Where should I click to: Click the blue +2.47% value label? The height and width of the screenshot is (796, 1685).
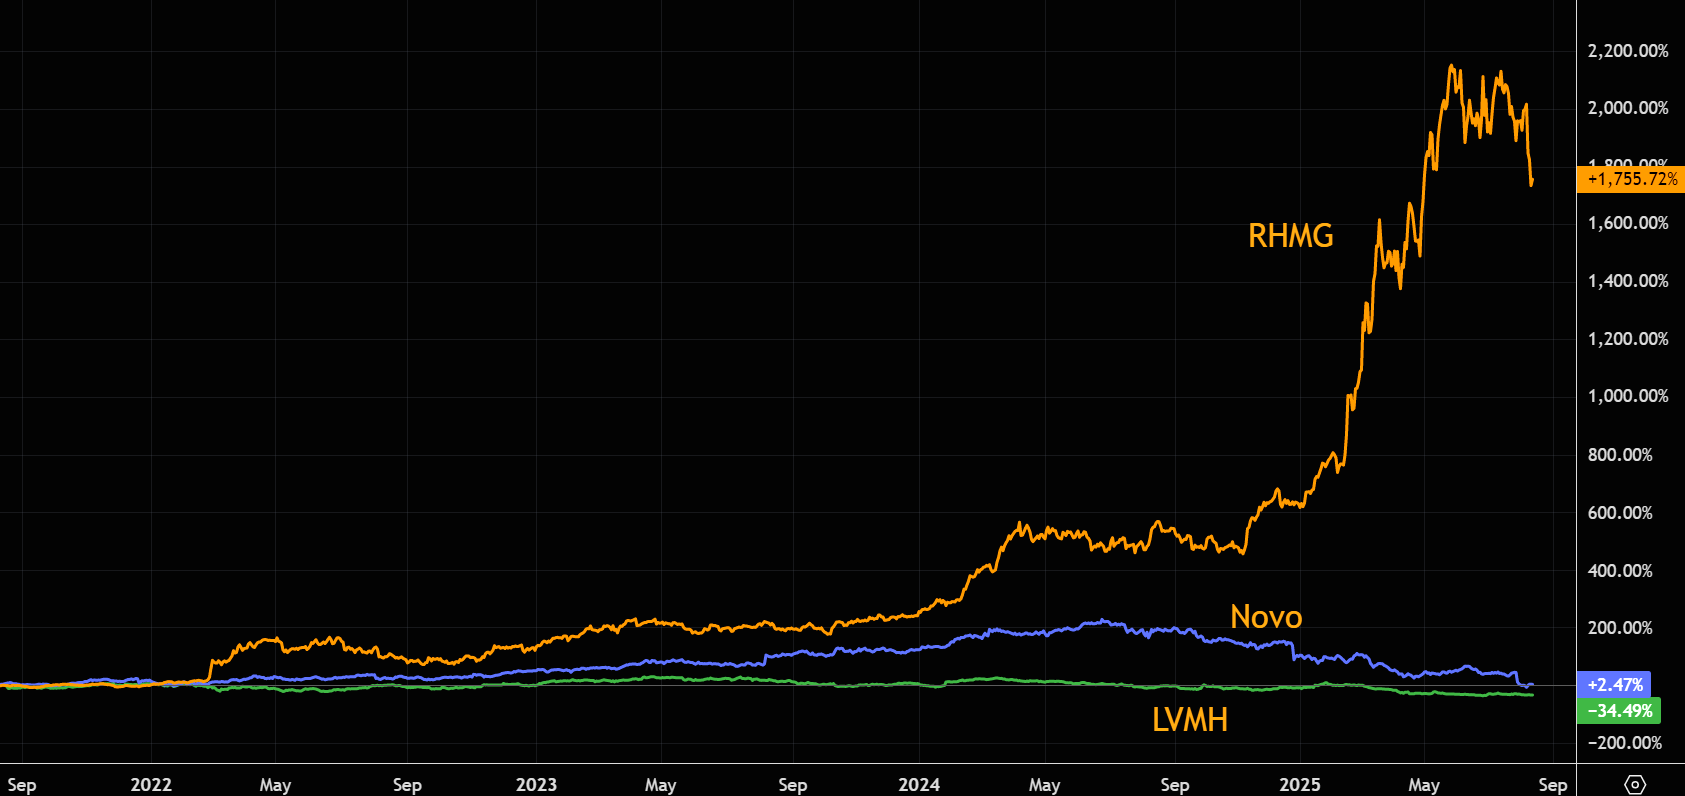[1614, 685]
